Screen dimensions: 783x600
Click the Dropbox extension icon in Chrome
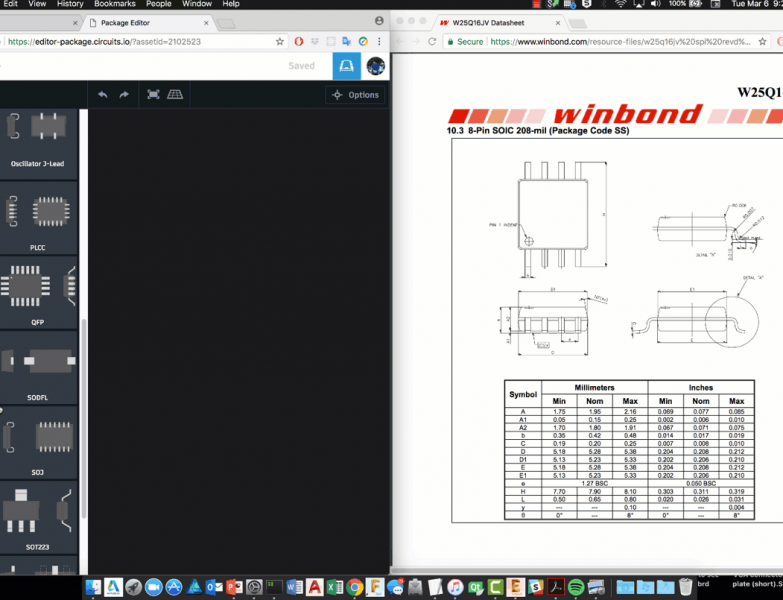315,41
